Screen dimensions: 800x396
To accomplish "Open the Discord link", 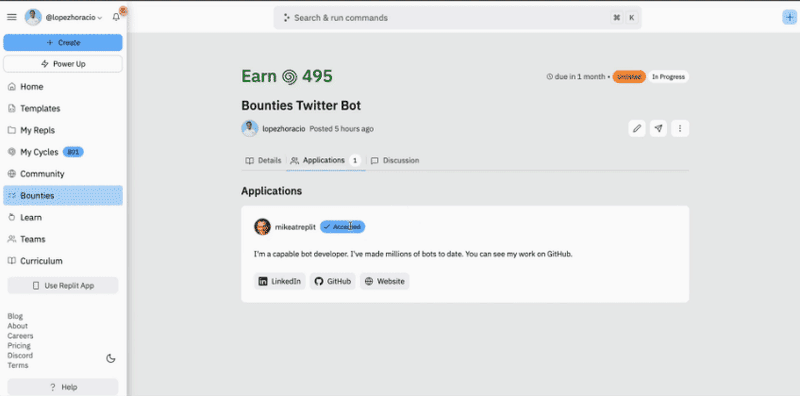I will tap(20, 356).
